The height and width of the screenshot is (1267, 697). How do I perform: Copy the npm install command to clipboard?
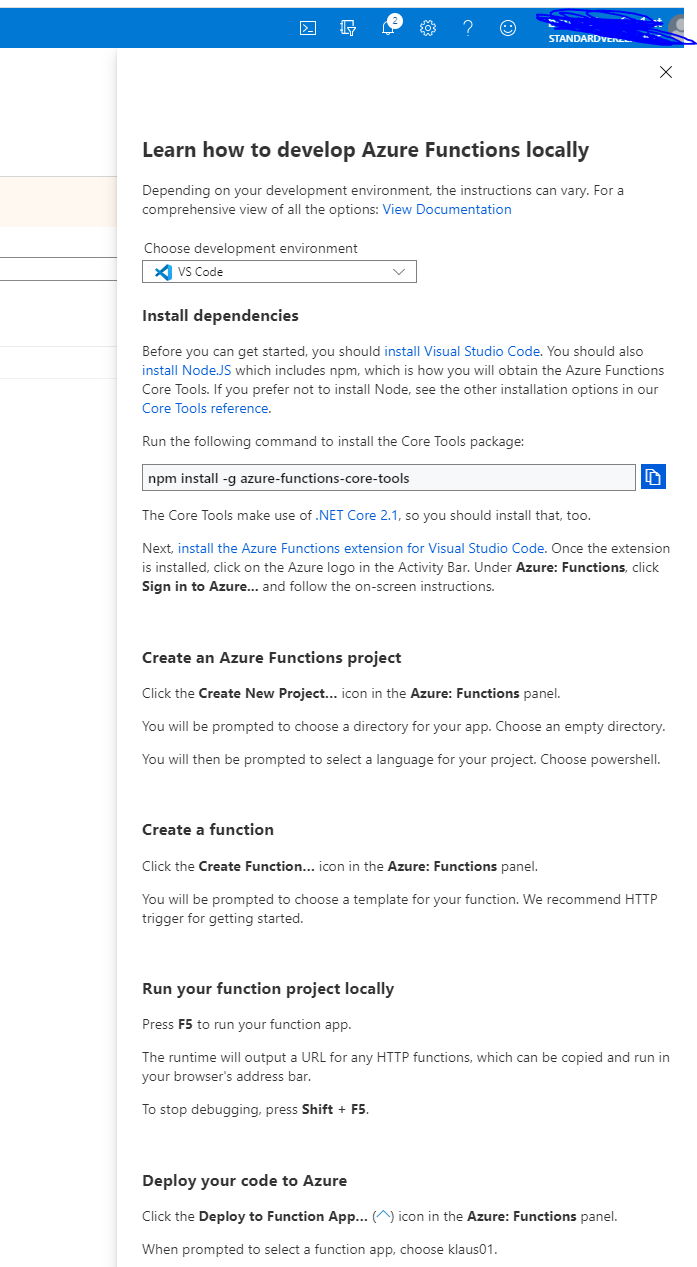click(652, 477)
